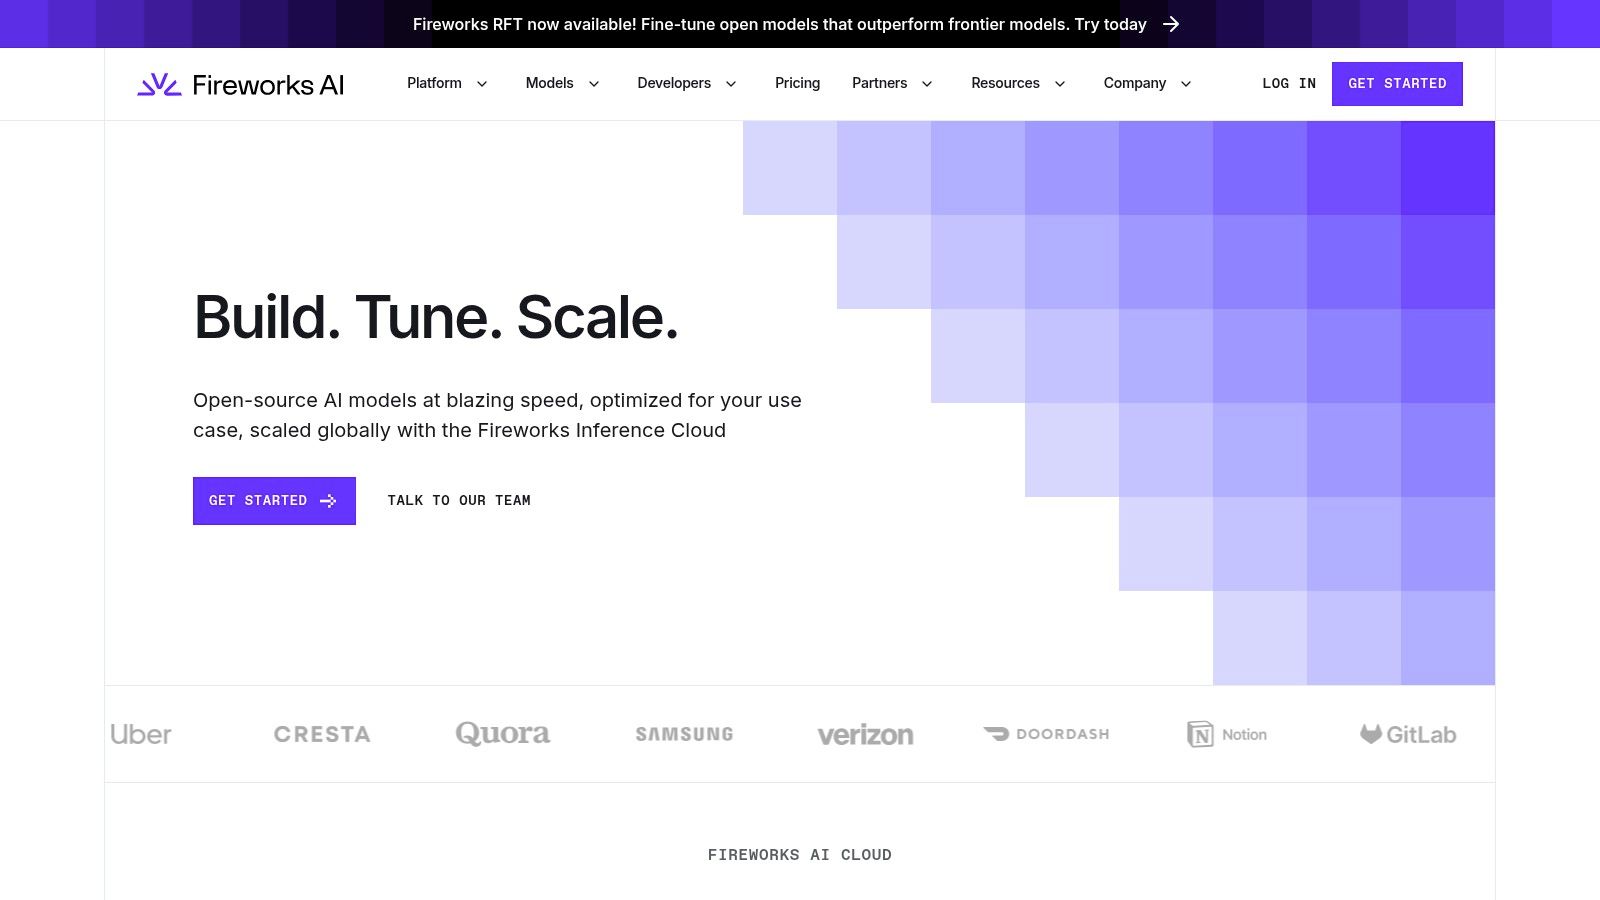
Task: Click the Cresta logo
Action: click(322, 734)
